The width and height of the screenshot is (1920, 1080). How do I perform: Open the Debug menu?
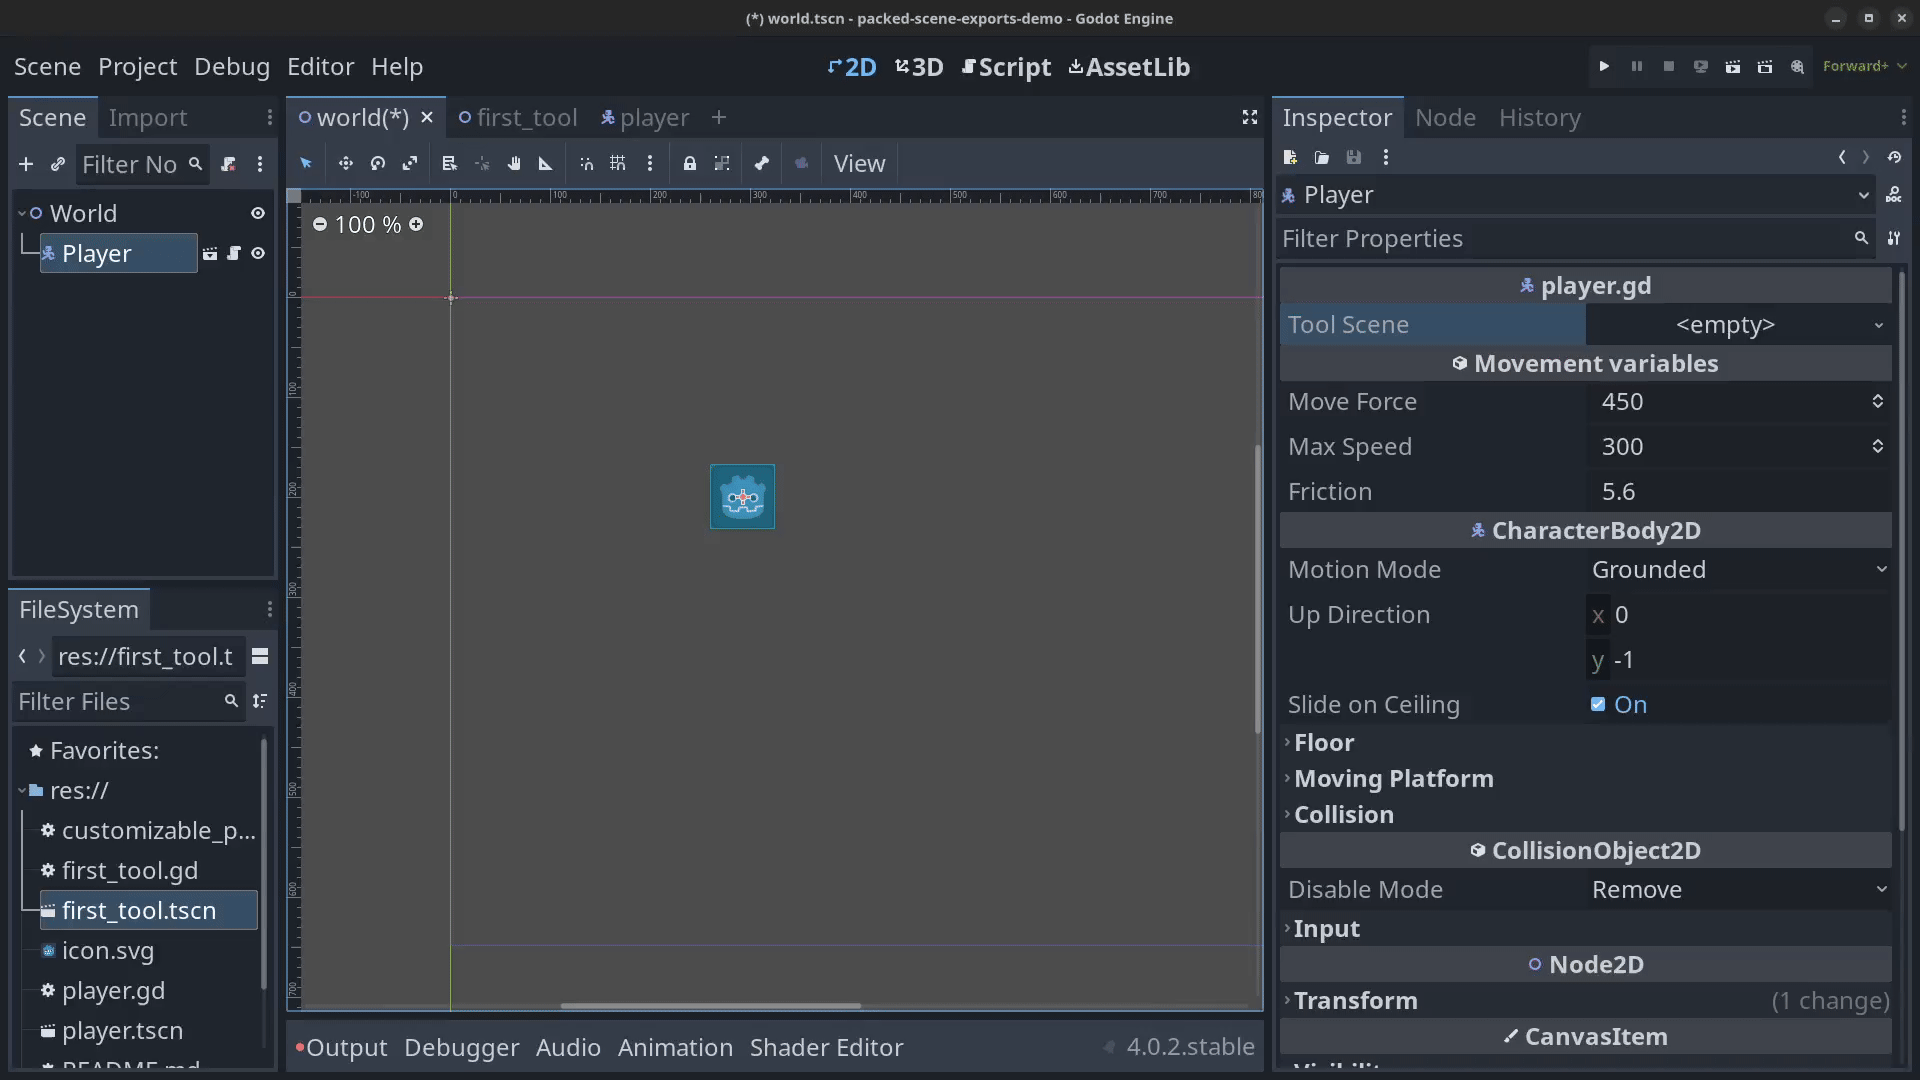(x=232, y=67)
